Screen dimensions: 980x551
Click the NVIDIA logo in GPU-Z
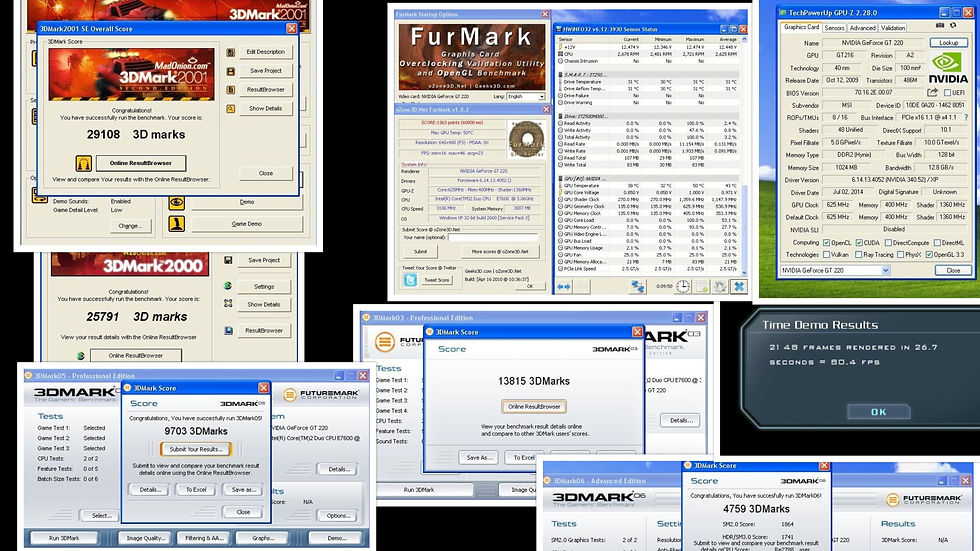tap(948, 69)
